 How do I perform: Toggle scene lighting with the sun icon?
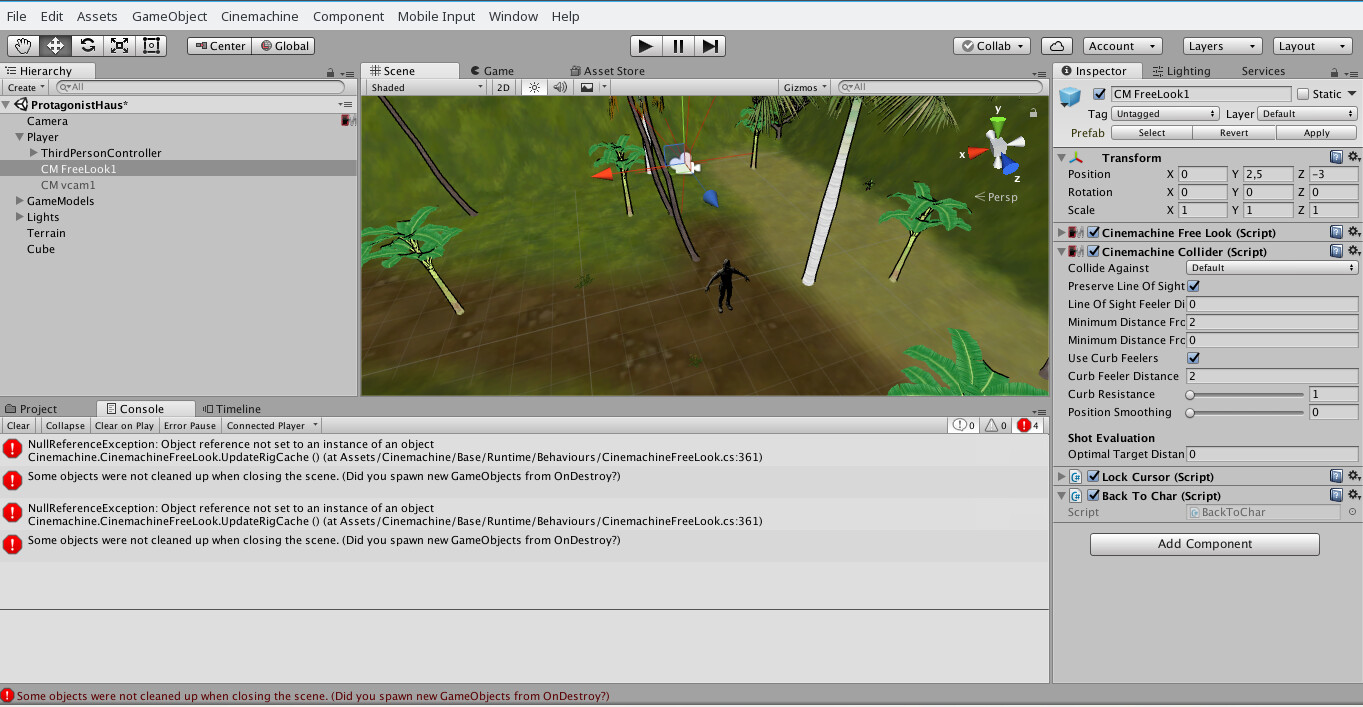(534, 87)
